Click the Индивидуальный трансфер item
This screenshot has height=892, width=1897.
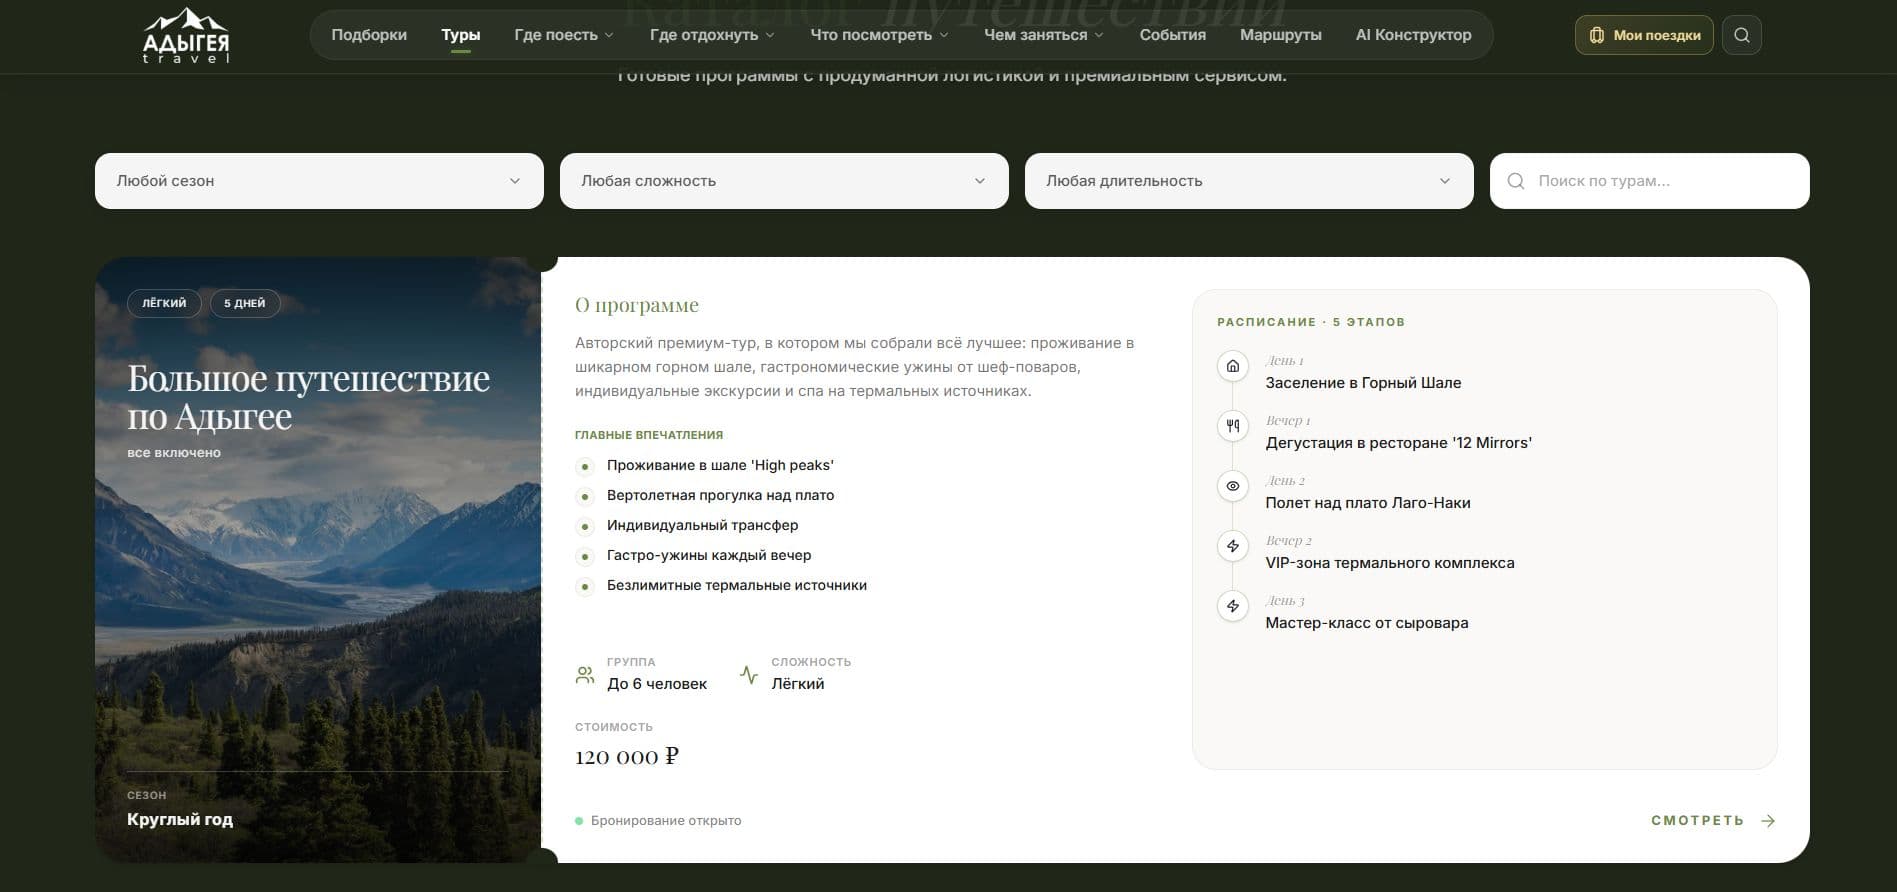tap(702, 525)
